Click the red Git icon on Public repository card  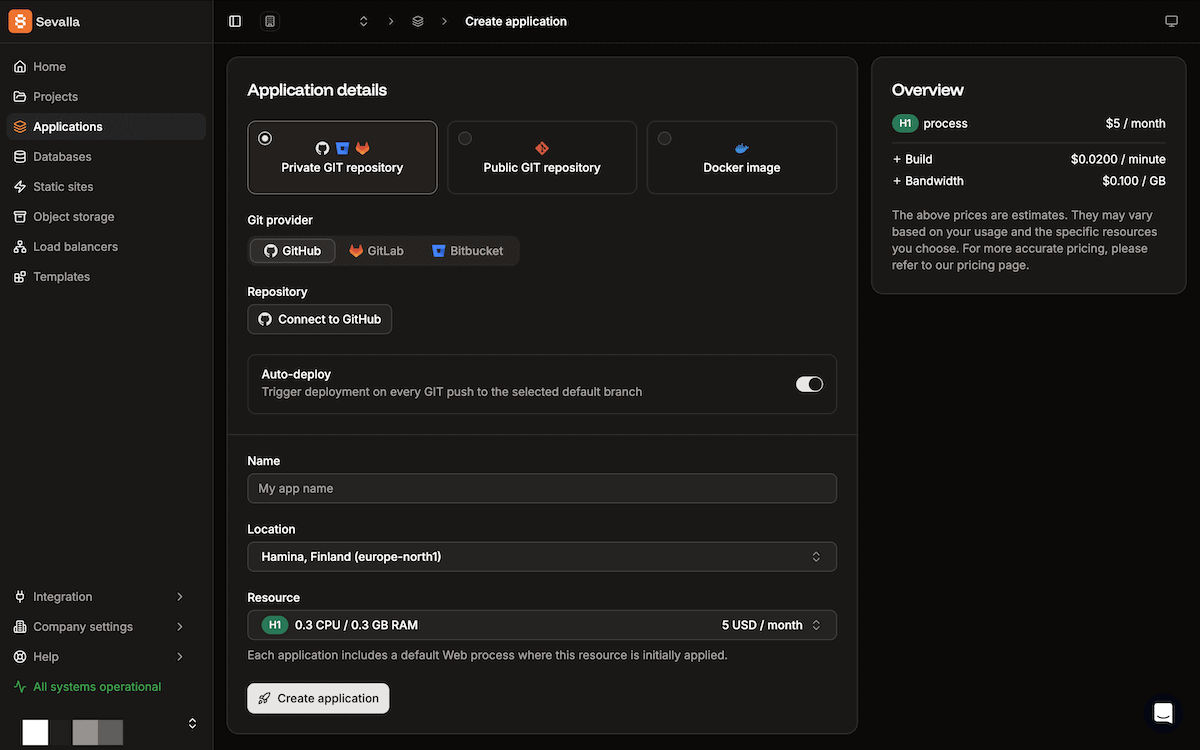(542, 148)
